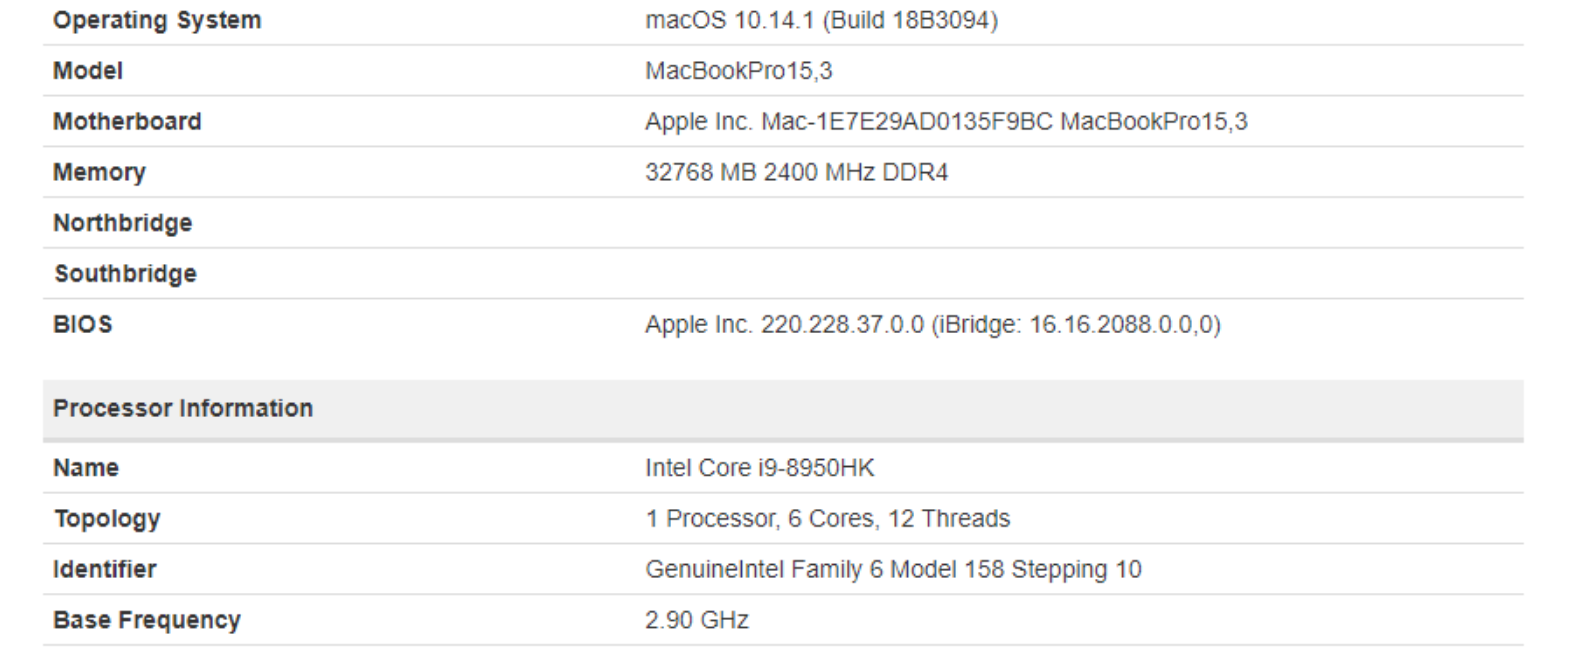
Task: Click the Southbridge label
Action: pyautogui.click(x=125, y=274)
